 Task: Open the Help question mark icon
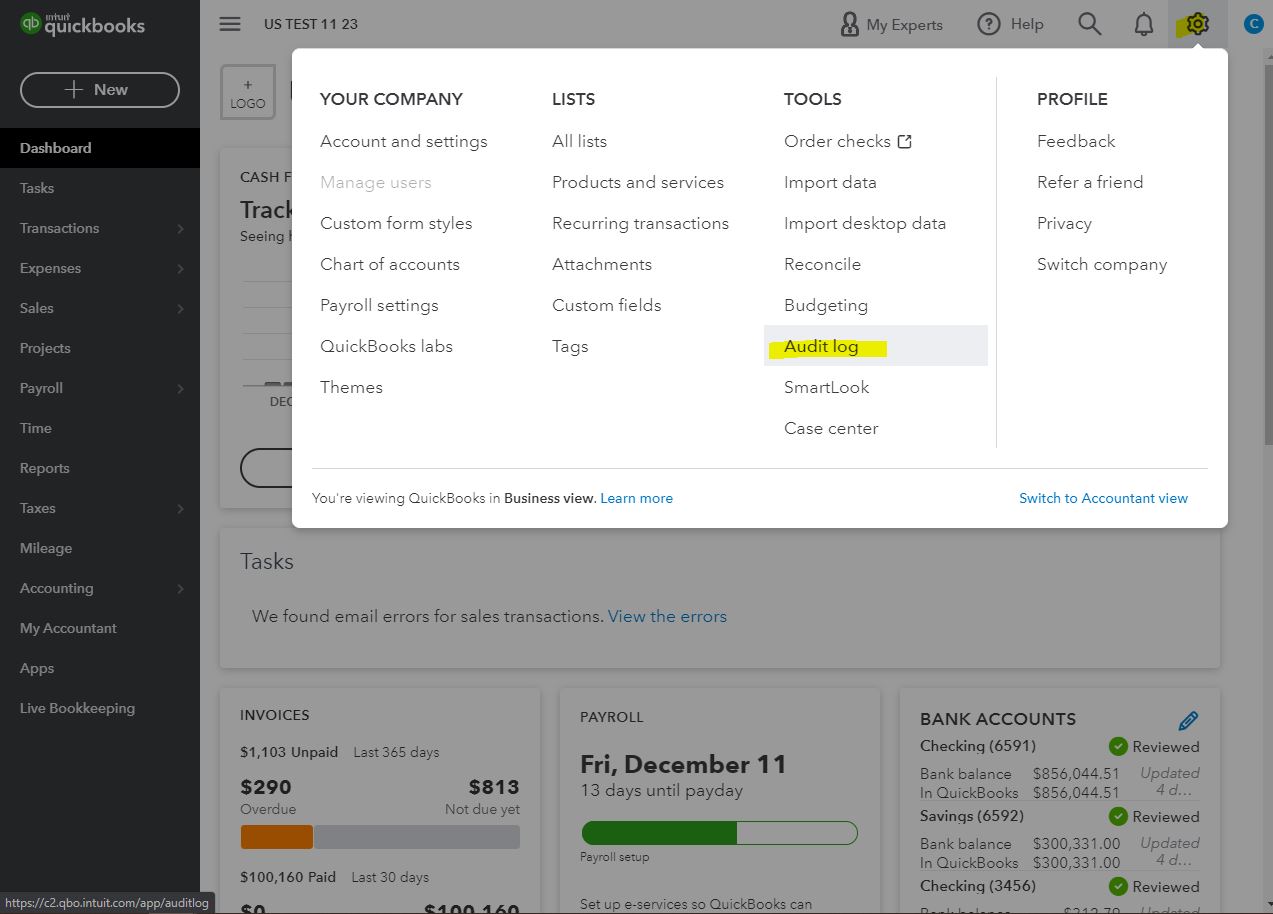coord(988,24)
